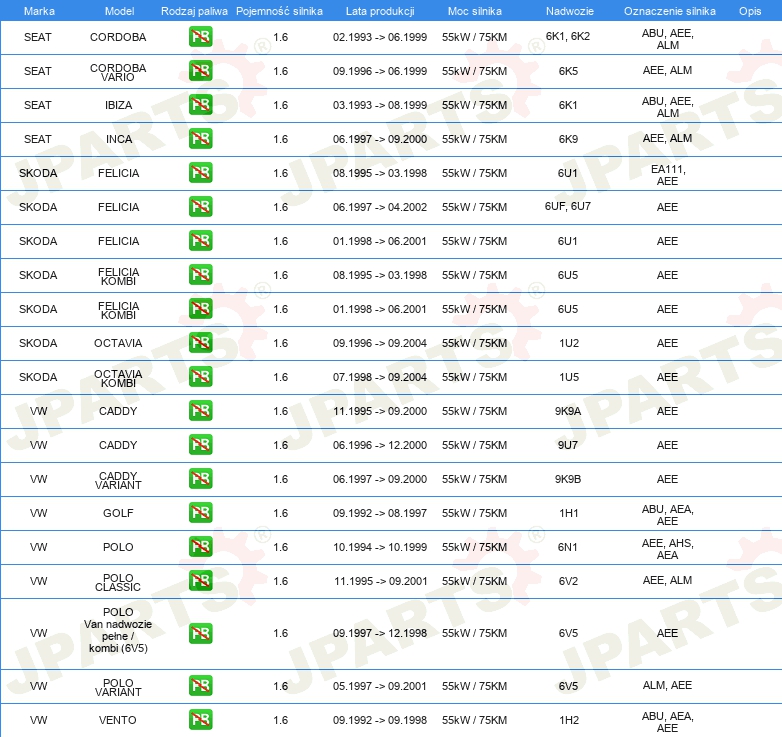782x737 pixels.
Task: Click the Nadwozie column header
Action: click(x=570, y=11)
